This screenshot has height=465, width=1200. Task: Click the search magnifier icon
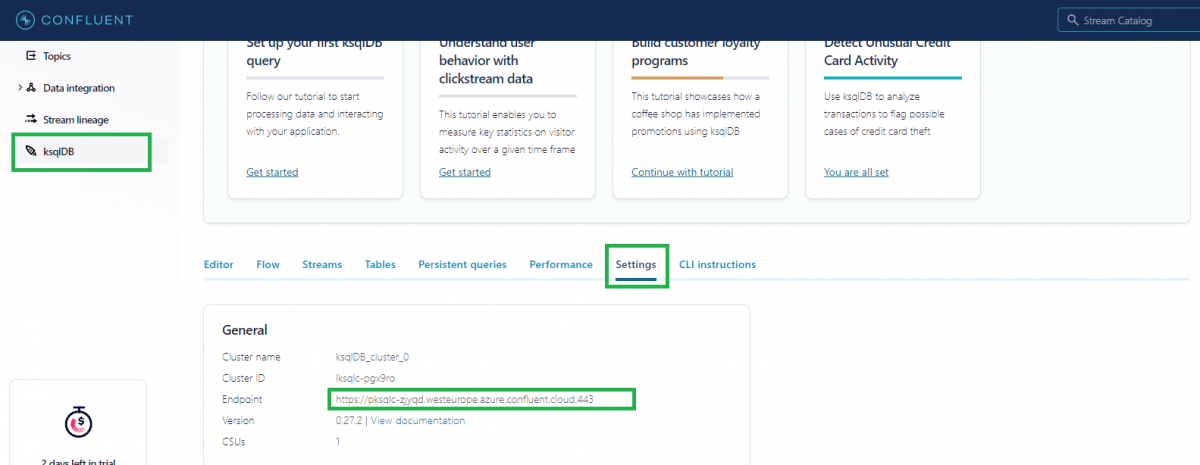click(x=1072, y=20)
